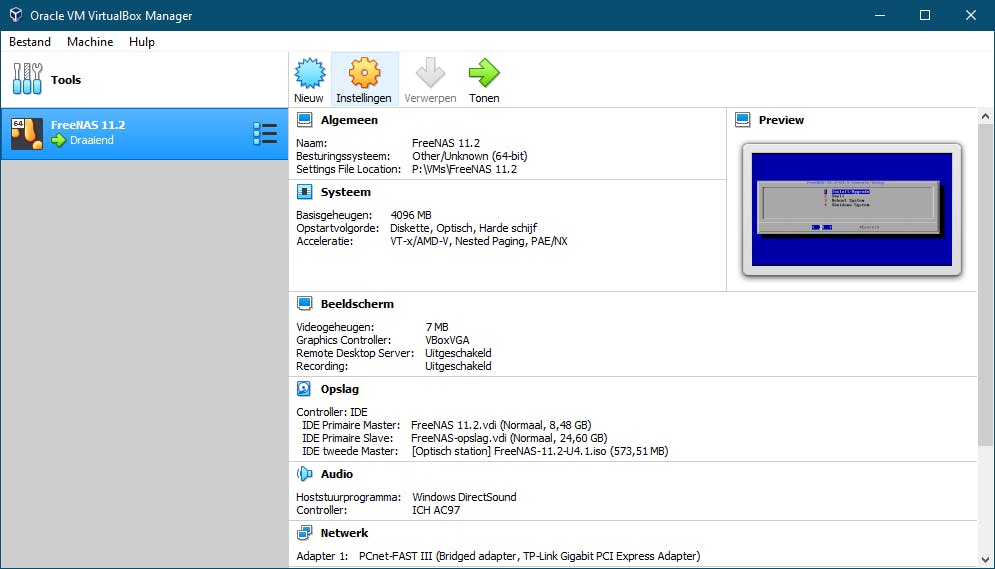Click the '4096 MB' base memory value
995x569 pixels.
(x=411, y=215)
